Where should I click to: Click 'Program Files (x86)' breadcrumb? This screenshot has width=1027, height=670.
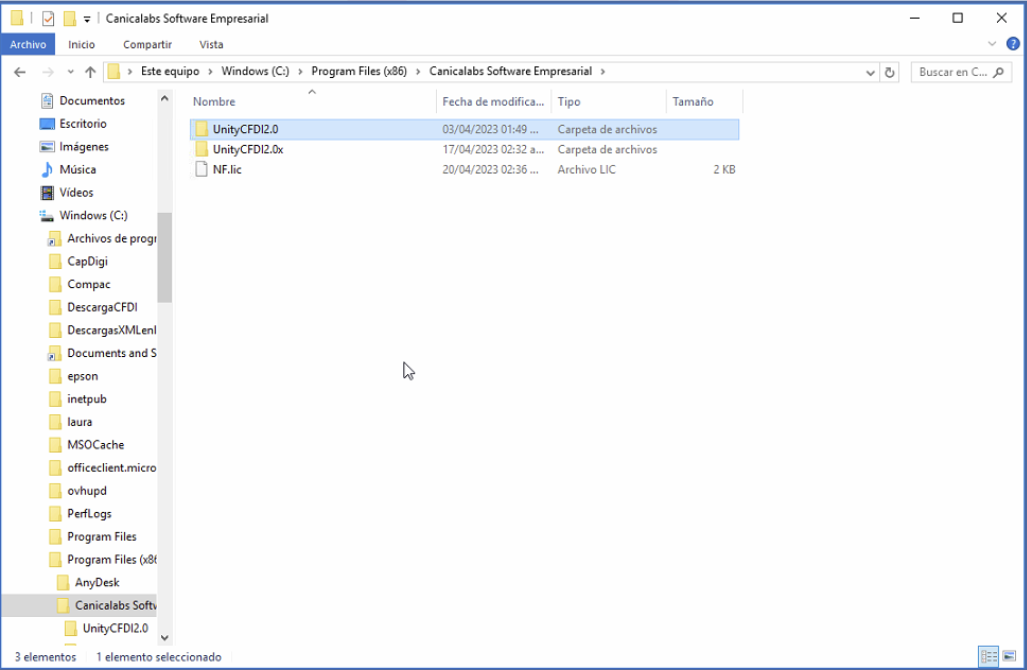coord(359,71)
